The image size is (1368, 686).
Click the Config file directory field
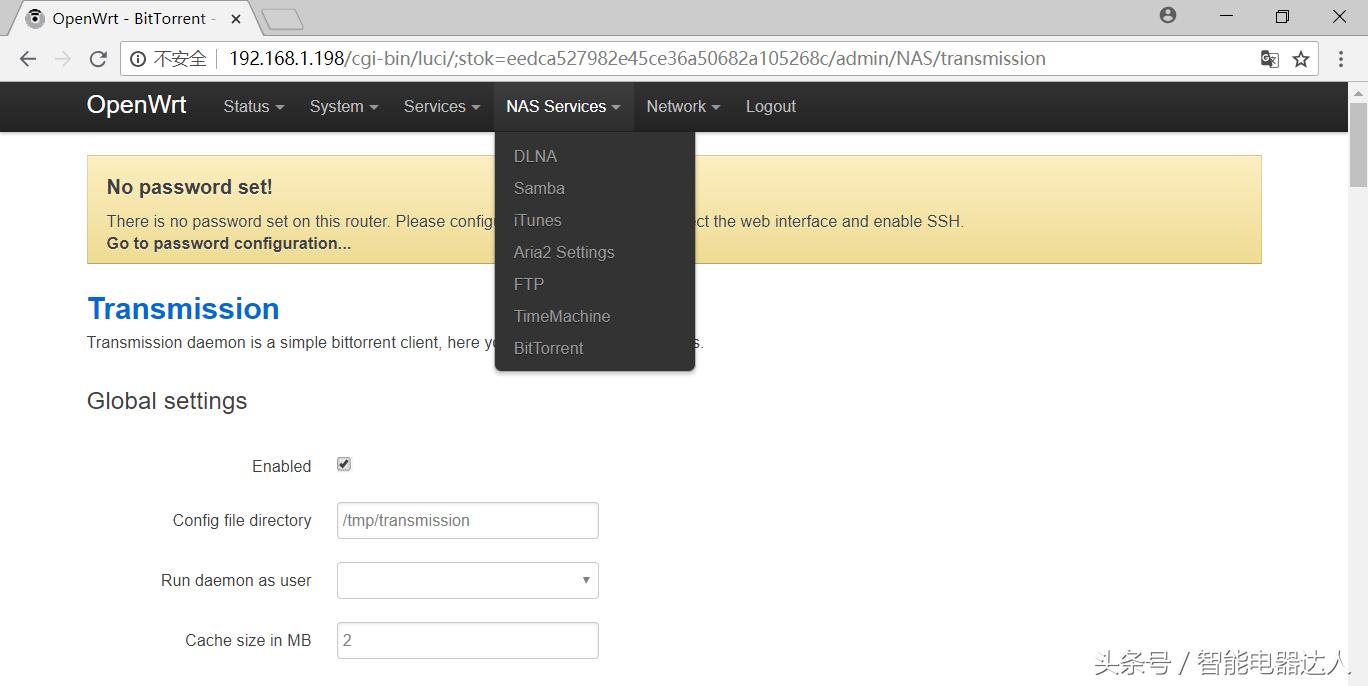(467, 520)
